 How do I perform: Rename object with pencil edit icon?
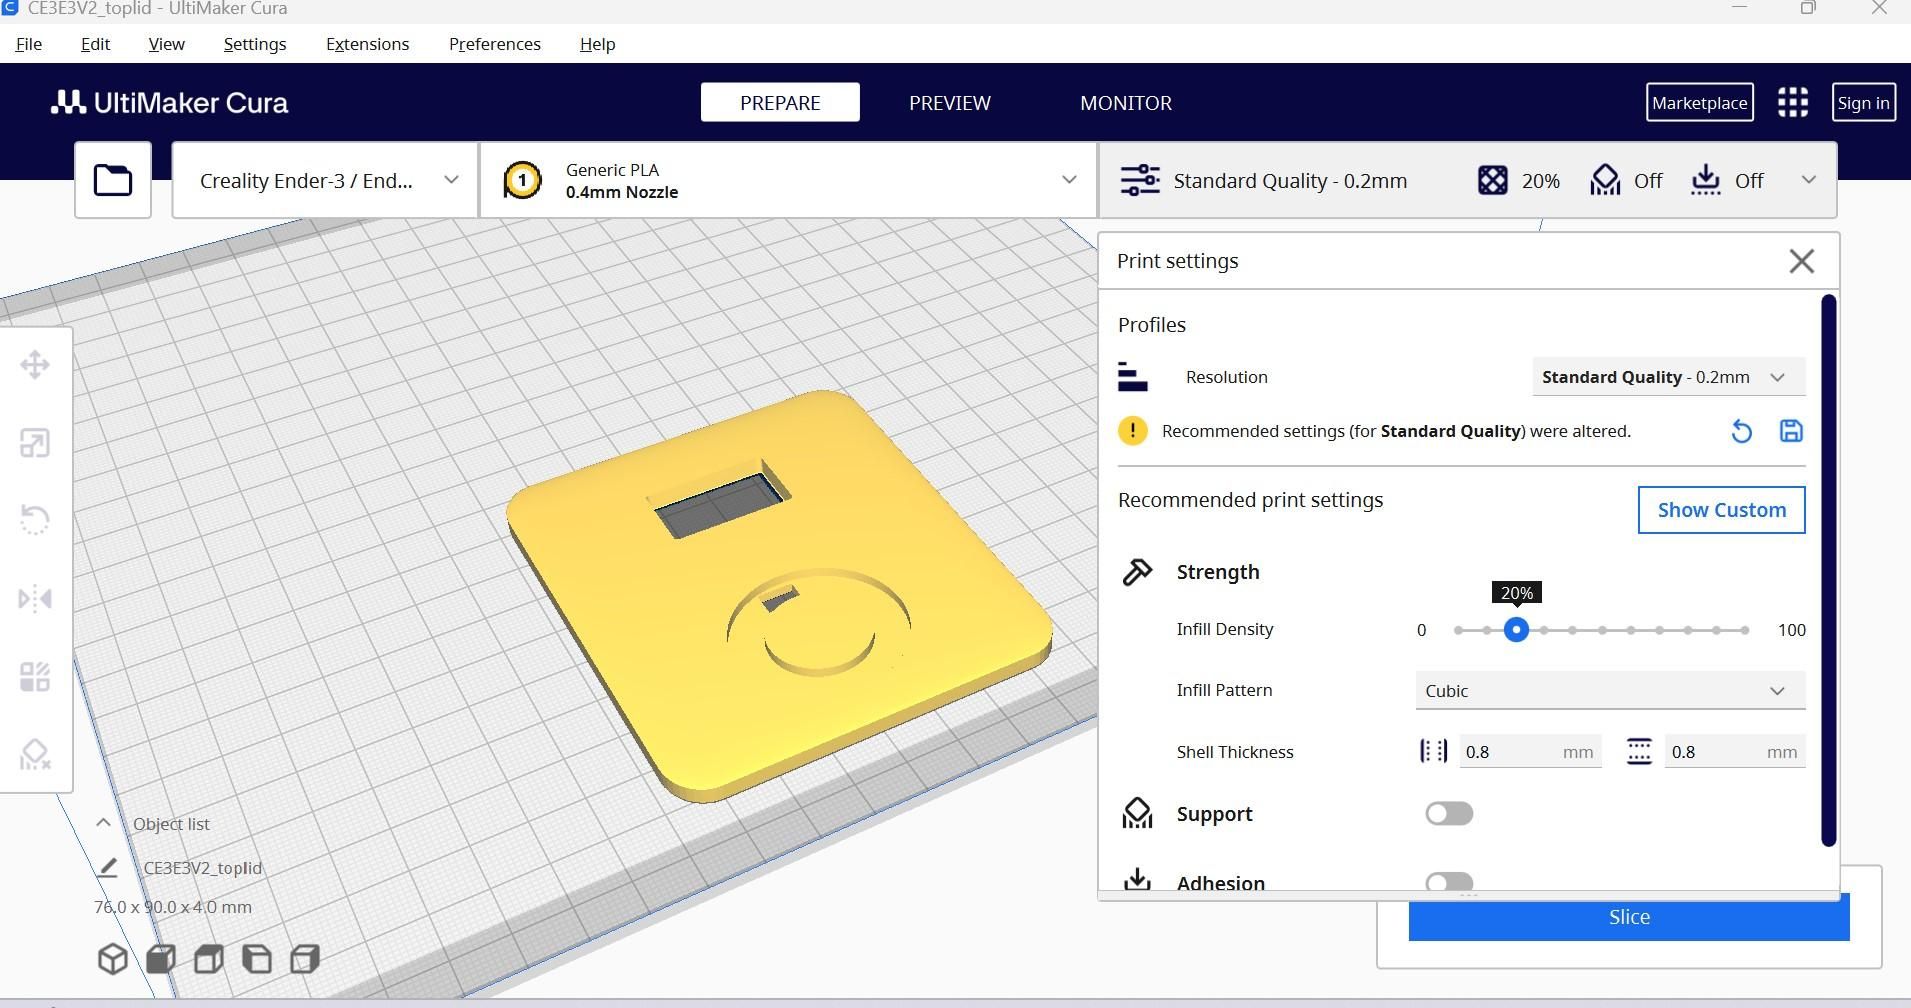108,867
